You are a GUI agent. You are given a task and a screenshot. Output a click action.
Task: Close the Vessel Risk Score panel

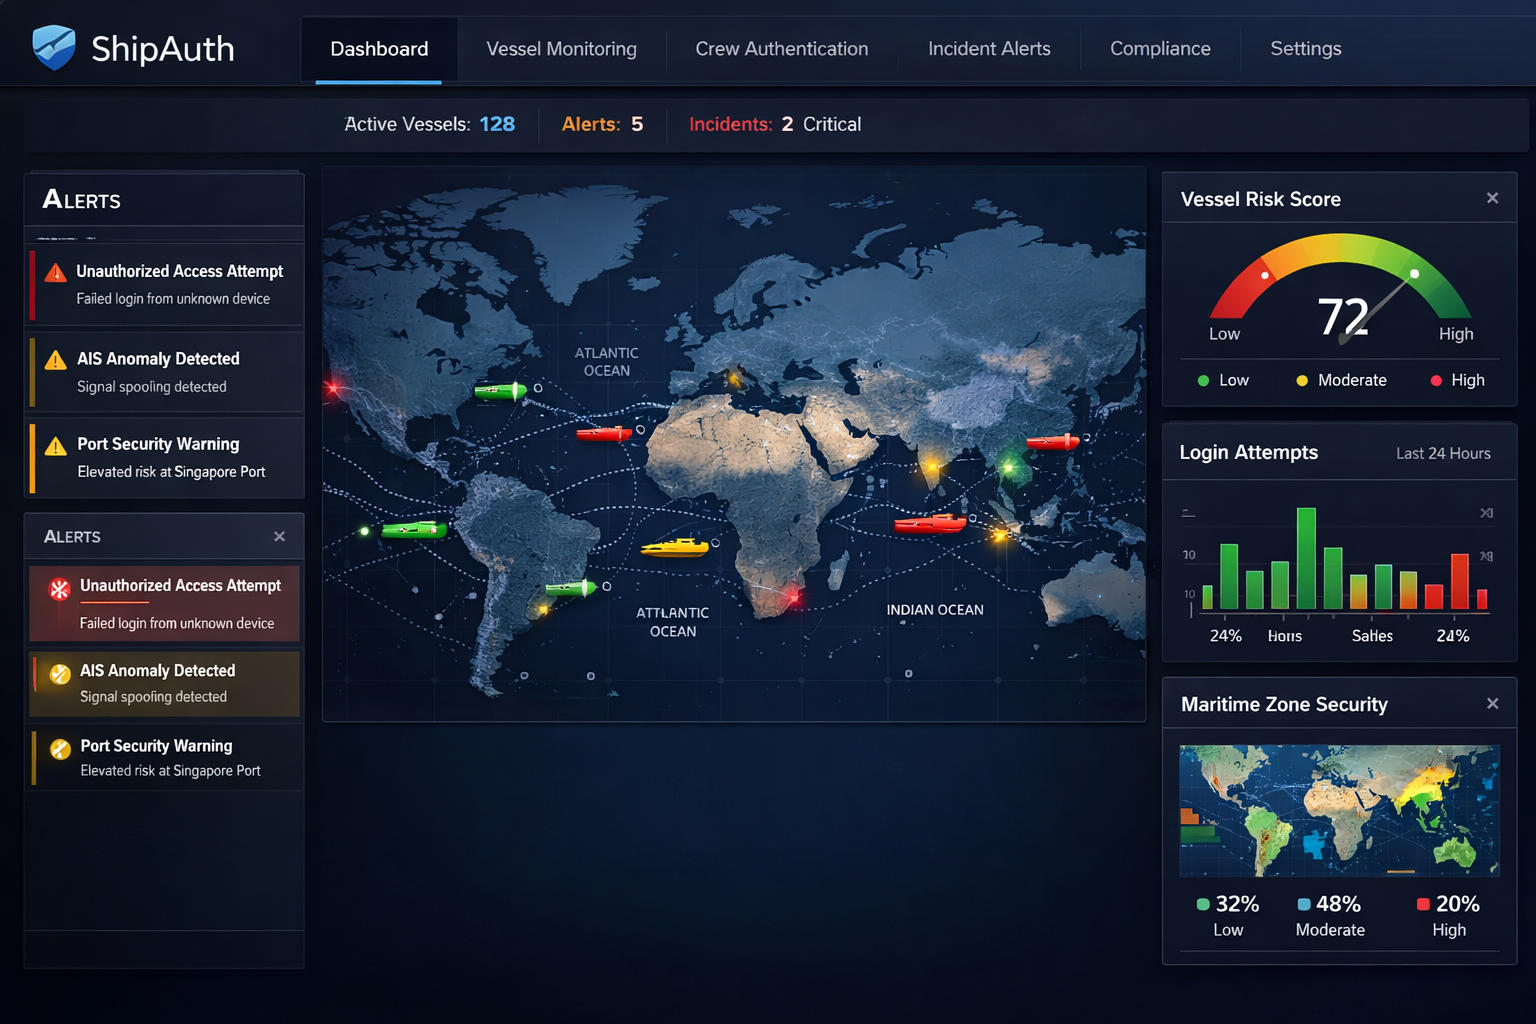click(1492, 198)
